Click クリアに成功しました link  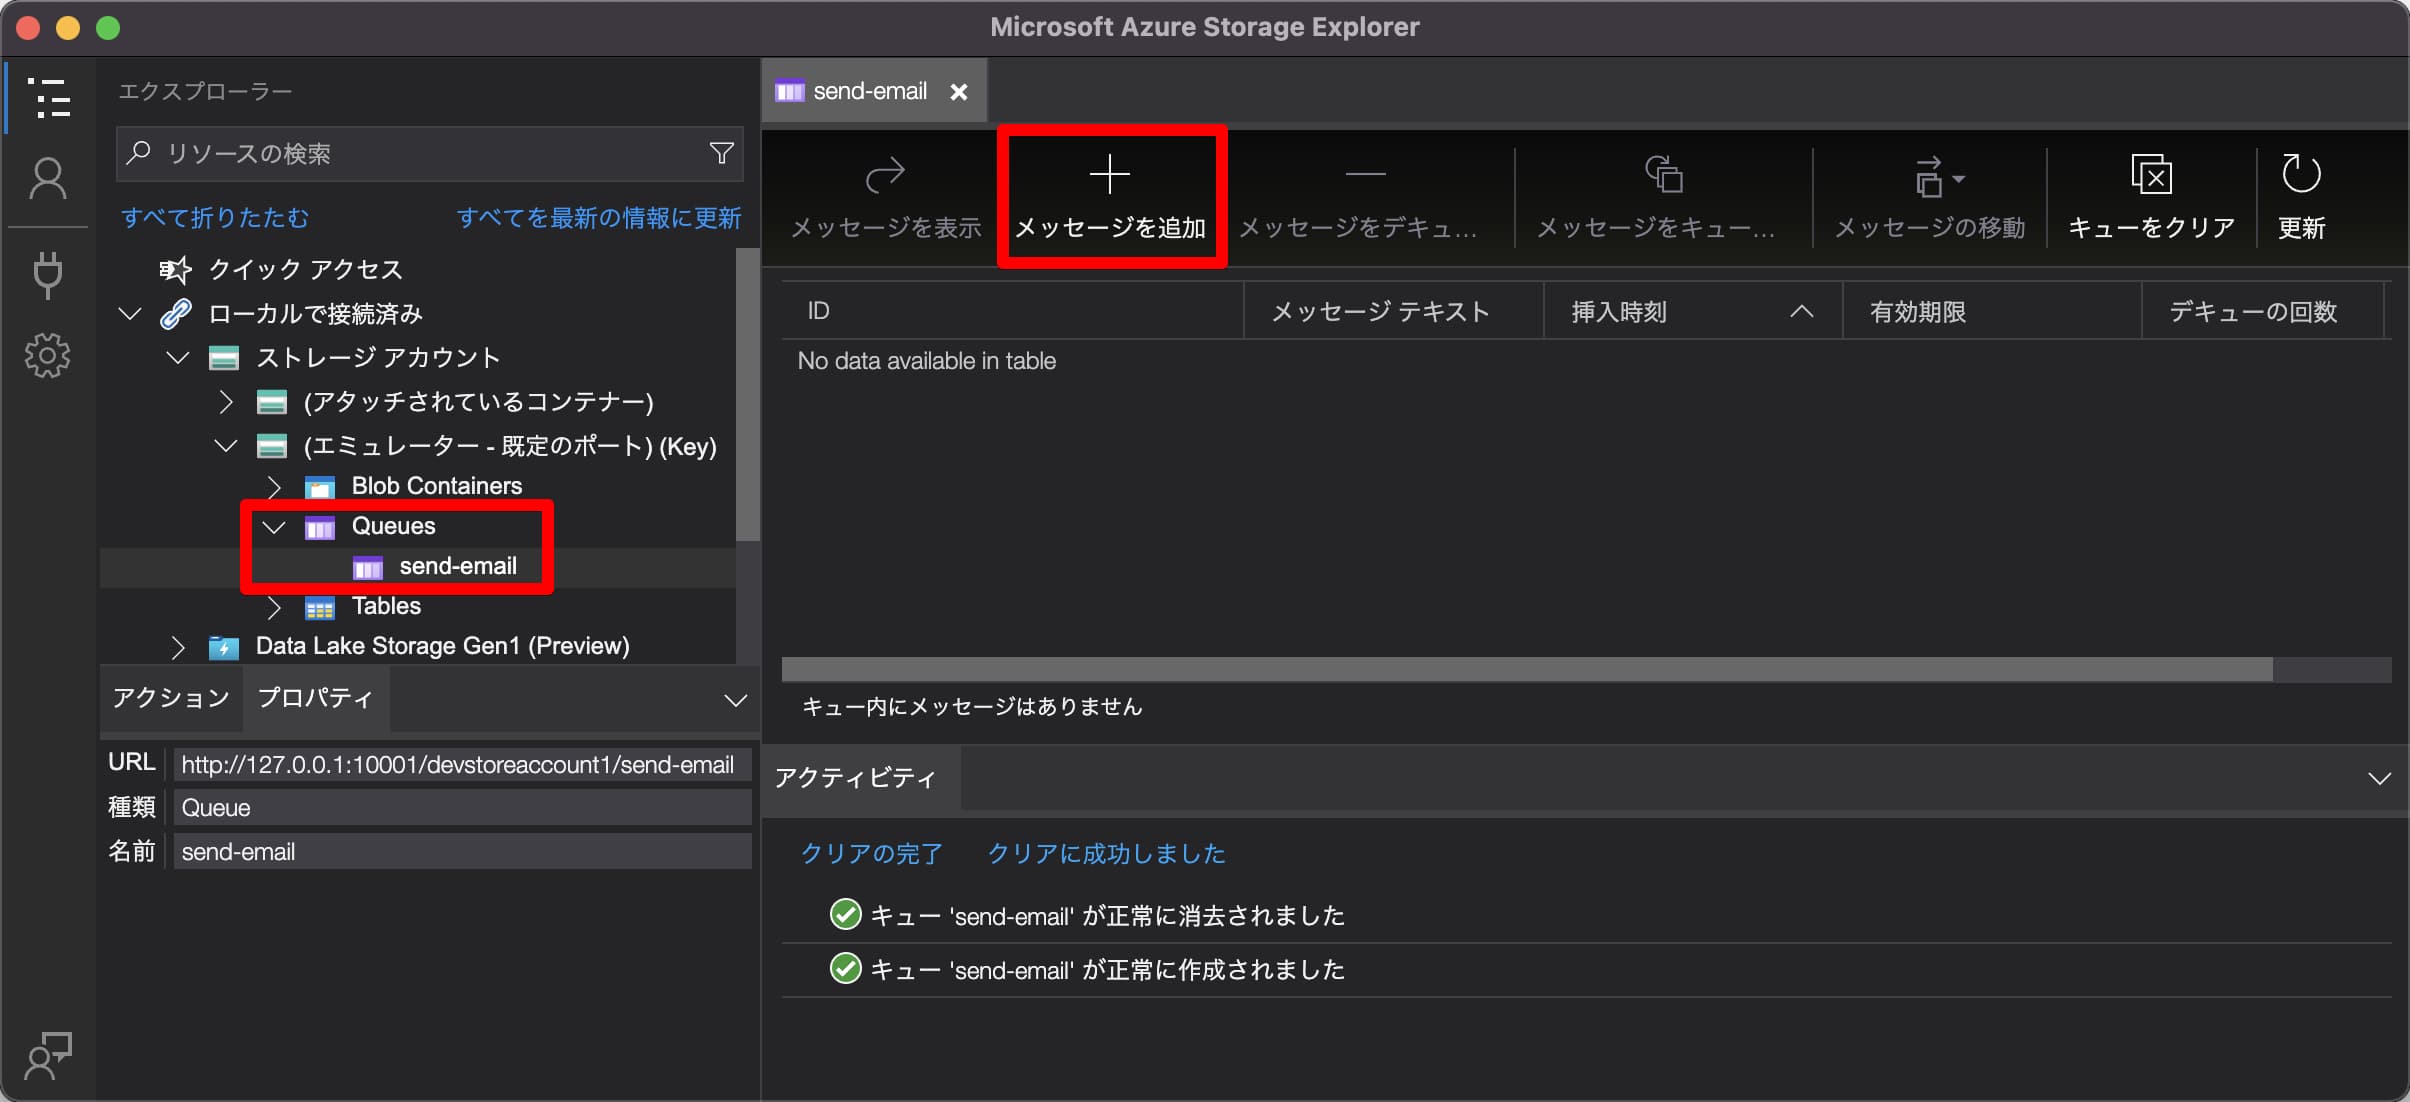pos(1106,853)
